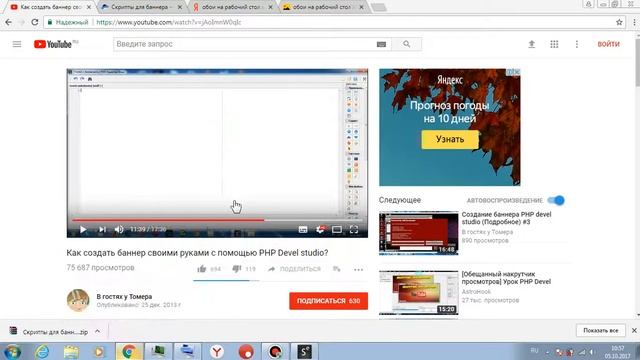Screen dimensions: 640x360
Task: Click the video title text
Action: tap(197, 253)
